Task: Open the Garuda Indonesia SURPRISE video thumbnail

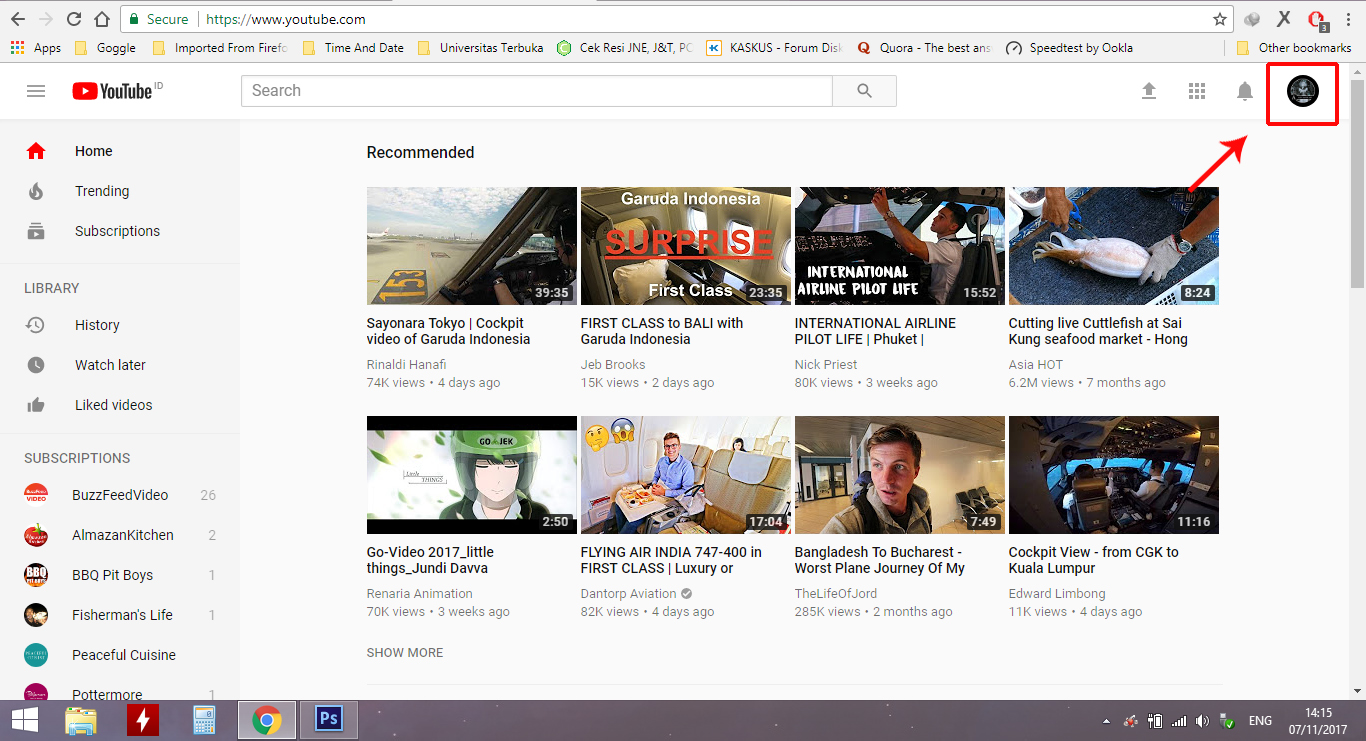Action: point(685,245)
